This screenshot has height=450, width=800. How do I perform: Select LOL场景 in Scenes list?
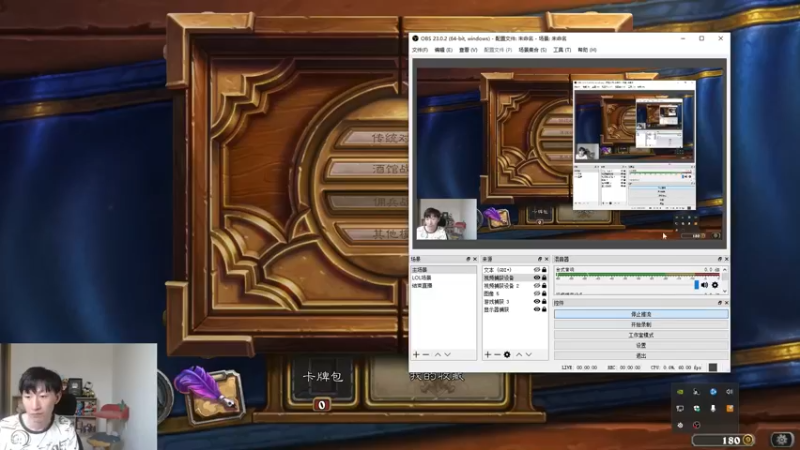tap(443, 278)
